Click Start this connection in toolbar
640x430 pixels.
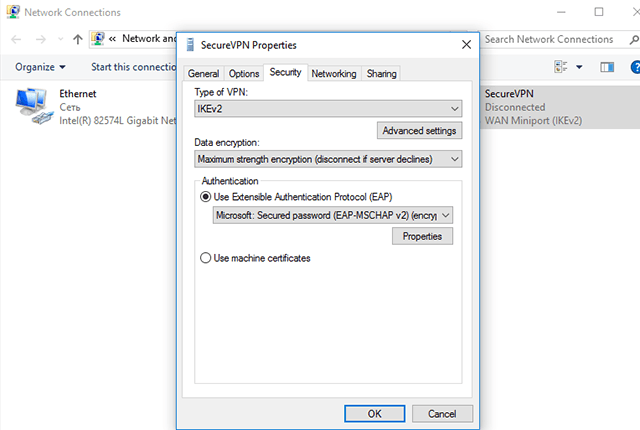point(133,67)
